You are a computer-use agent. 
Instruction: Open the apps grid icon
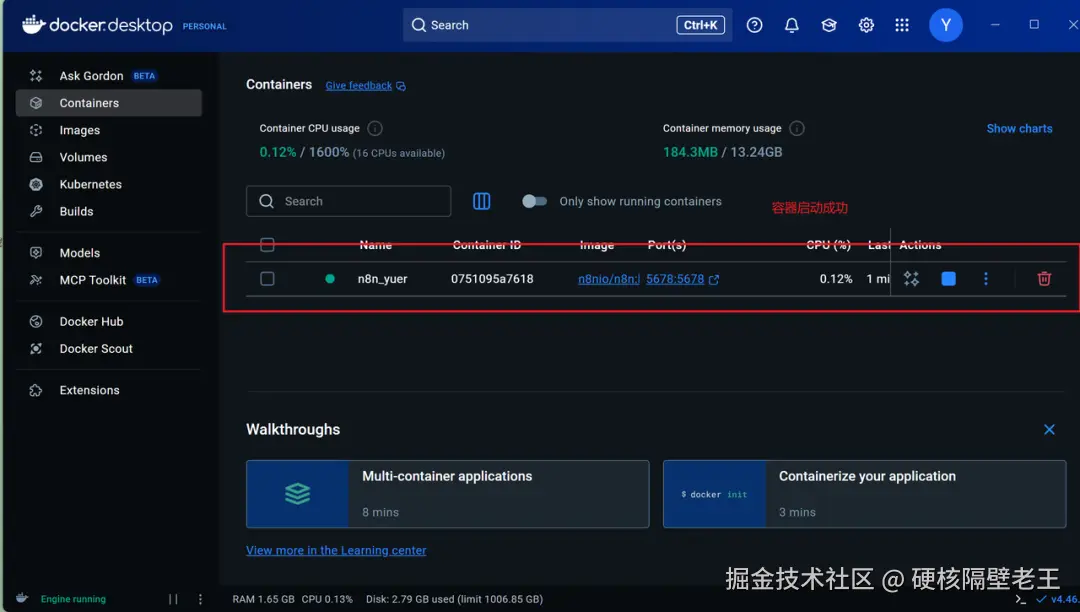click(x=902, y=25)
